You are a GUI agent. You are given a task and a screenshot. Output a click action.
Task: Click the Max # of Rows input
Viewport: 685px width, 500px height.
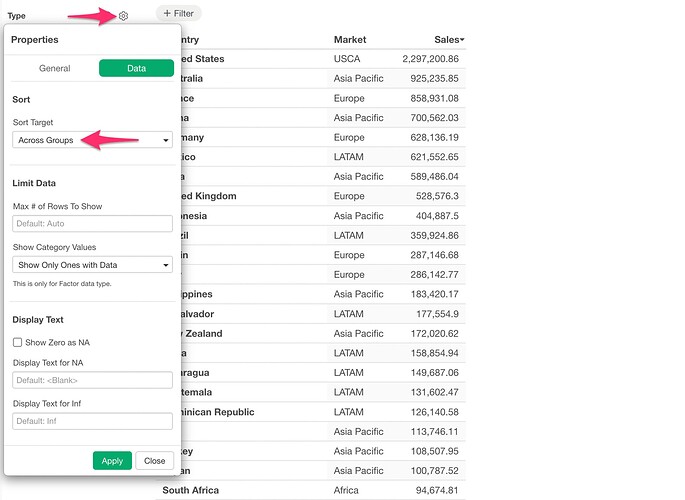tap(92, 223)
